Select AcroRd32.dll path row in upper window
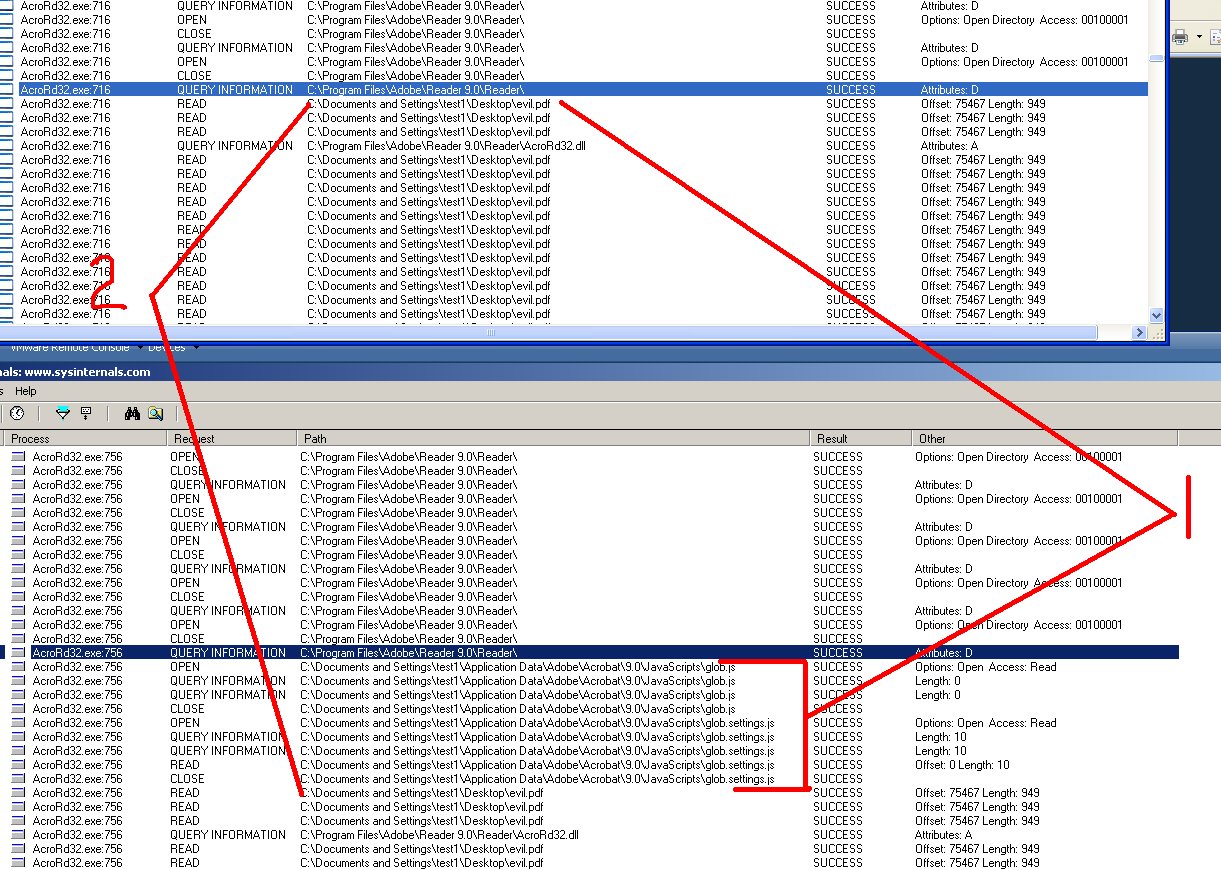This screenshot has width=1221, height=870. (x=574, y=146)
